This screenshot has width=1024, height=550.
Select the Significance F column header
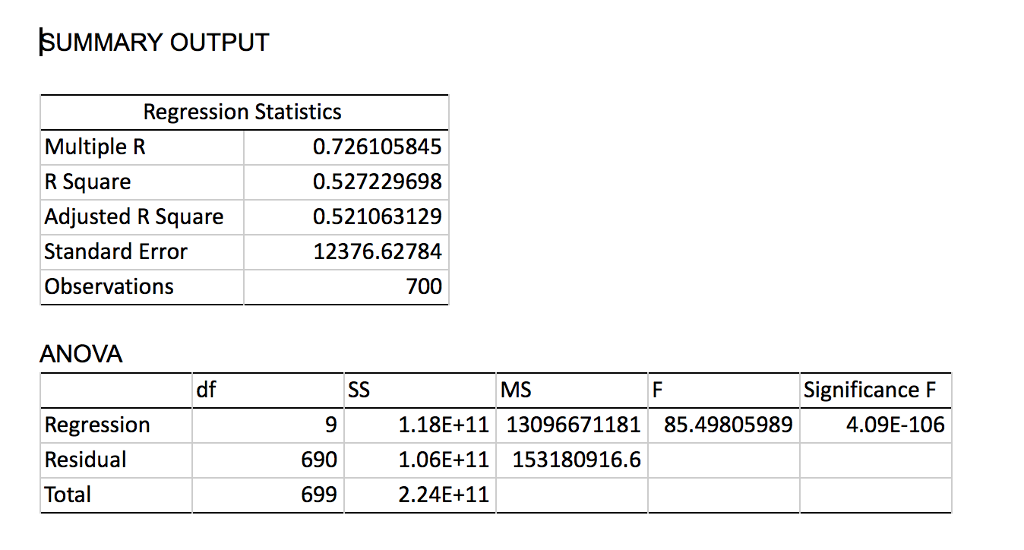(870, 390)
